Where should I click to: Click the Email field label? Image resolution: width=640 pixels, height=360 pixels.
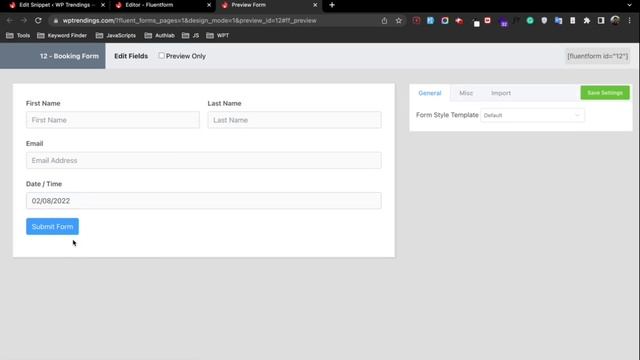34,144
